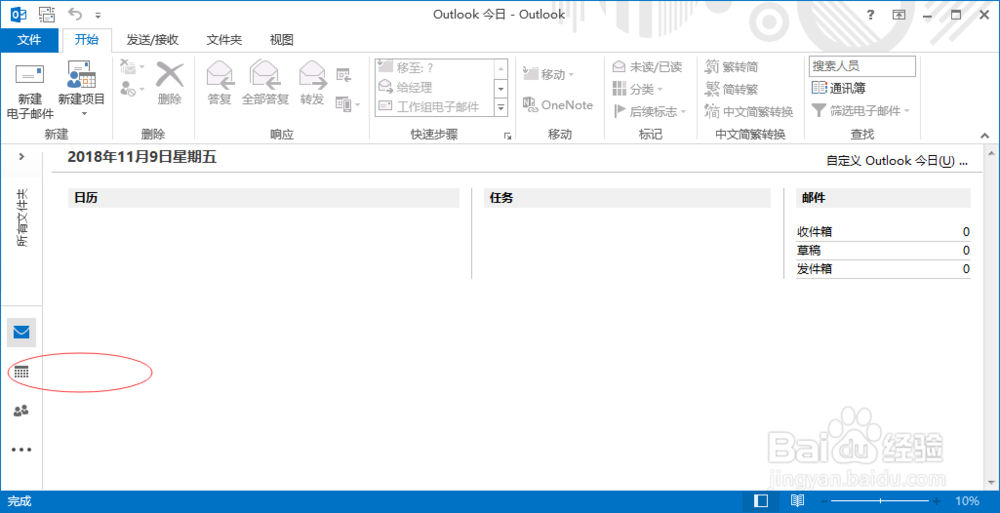Click the 搜索人员 search field
Screen dimensions: 1000x513
pos(862,66)
